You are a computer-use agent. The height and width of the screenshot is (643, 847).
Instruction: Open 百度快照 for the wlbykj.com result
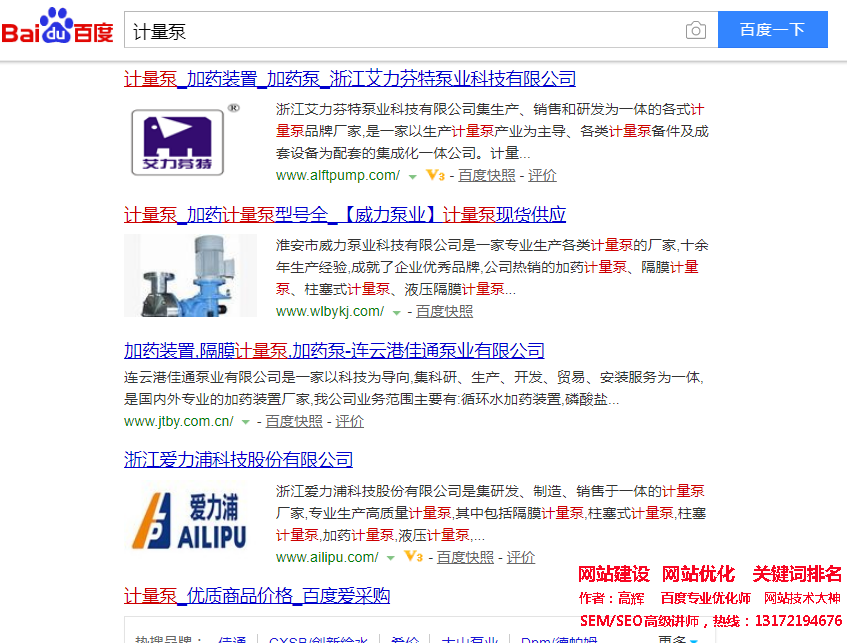pyautogui.click(x=444, y=312)
